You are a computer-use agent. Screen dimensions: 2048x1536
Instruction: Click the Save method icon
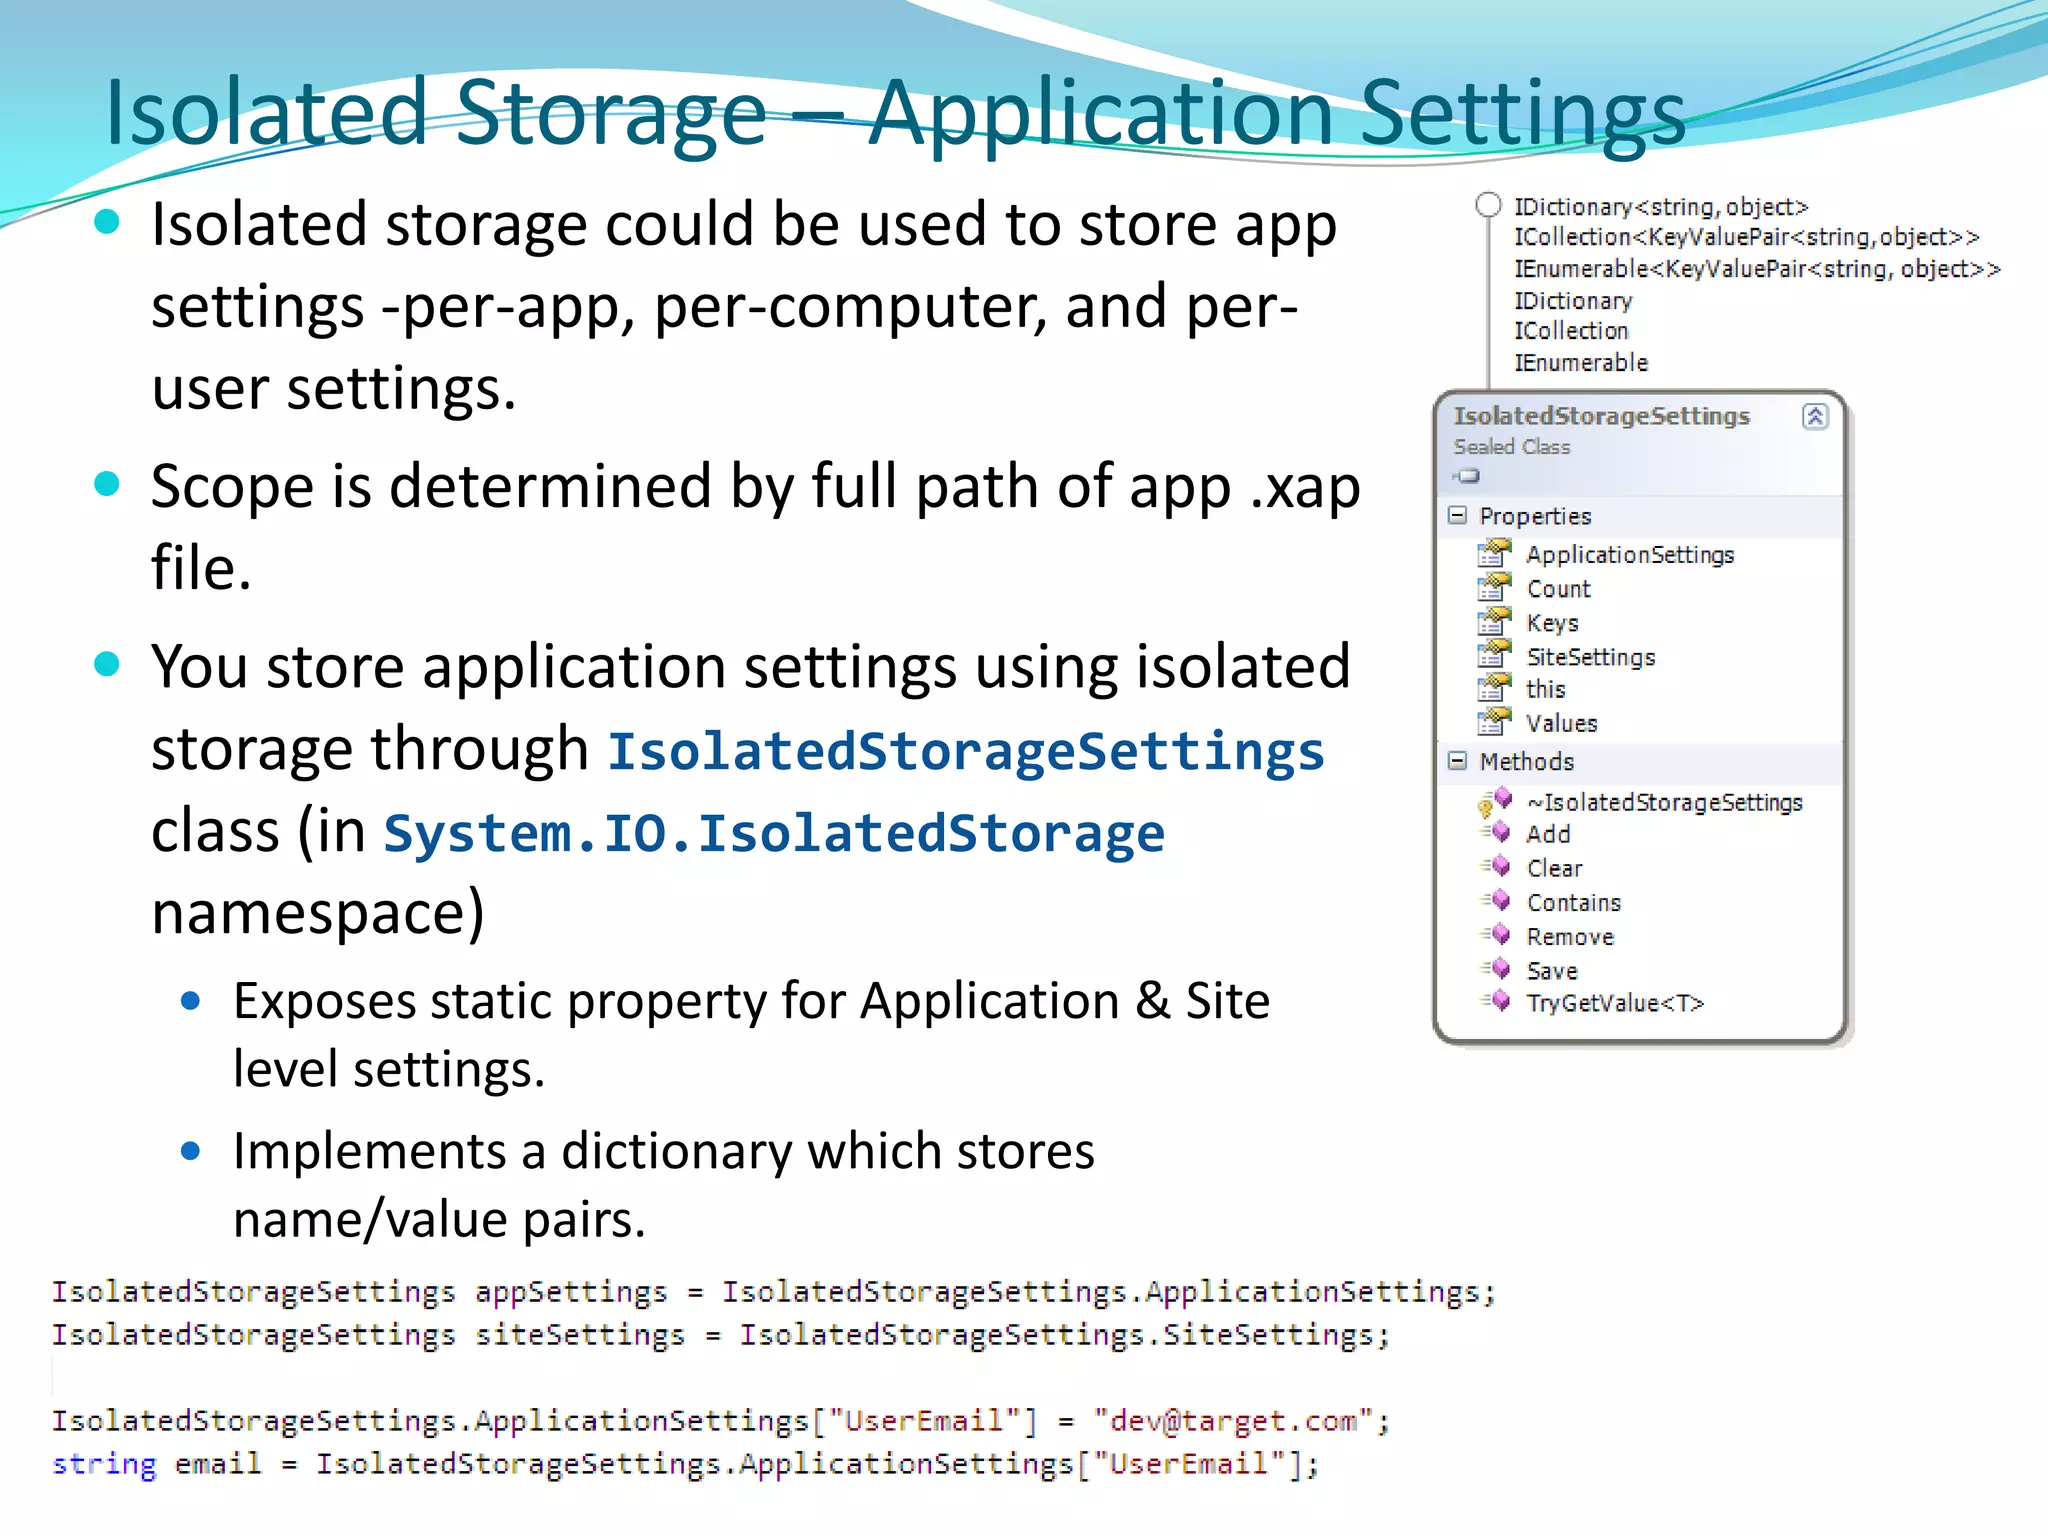pos(1496,969)
